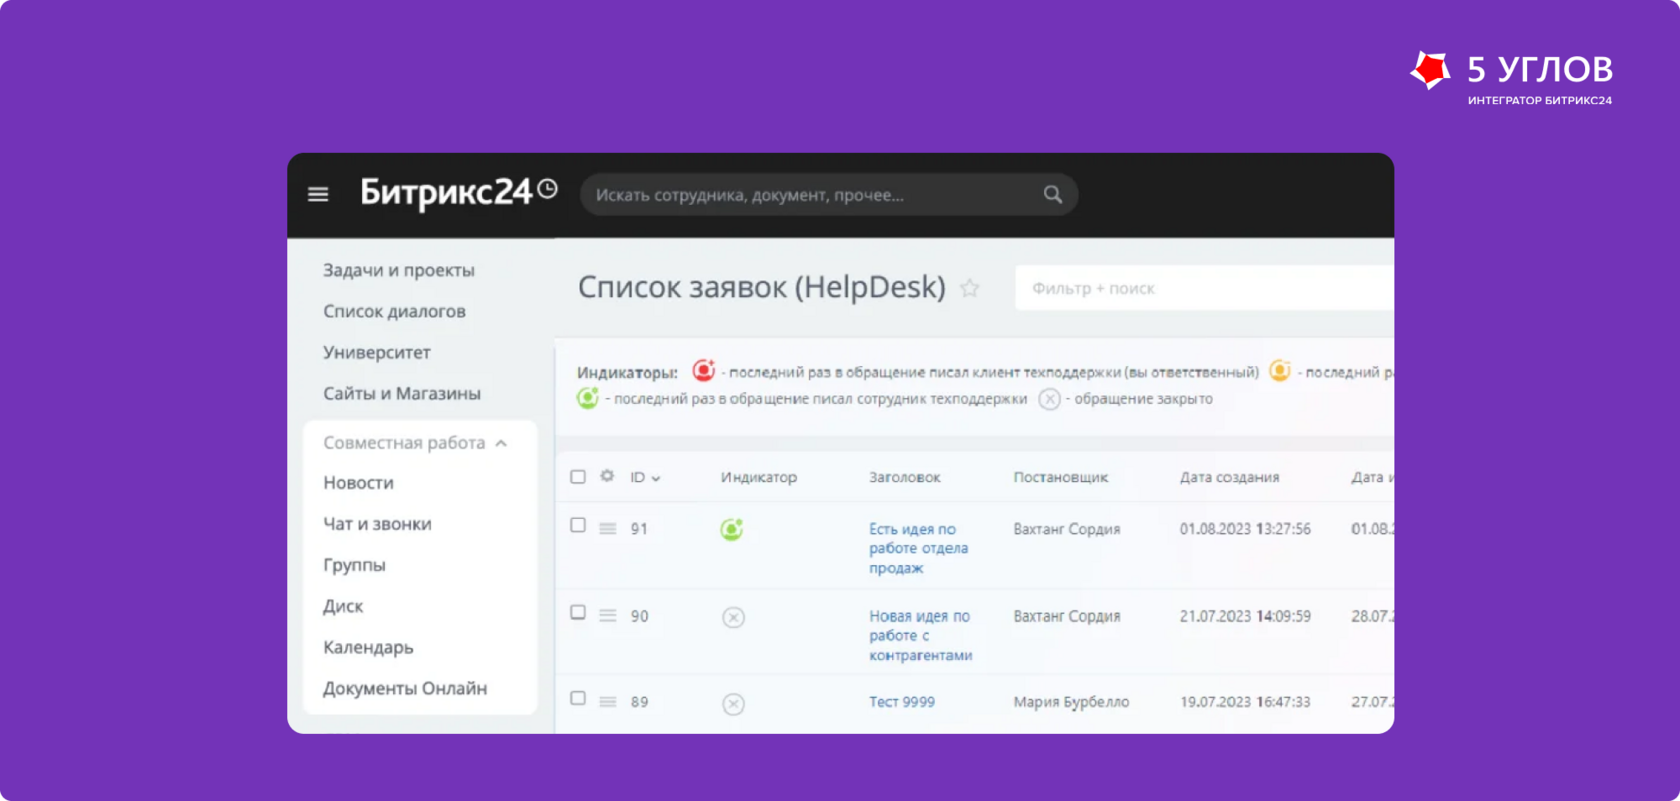Click the green support-wrote indicator in legend
This screenshot has width=1680, height=801.
point(588,398)
